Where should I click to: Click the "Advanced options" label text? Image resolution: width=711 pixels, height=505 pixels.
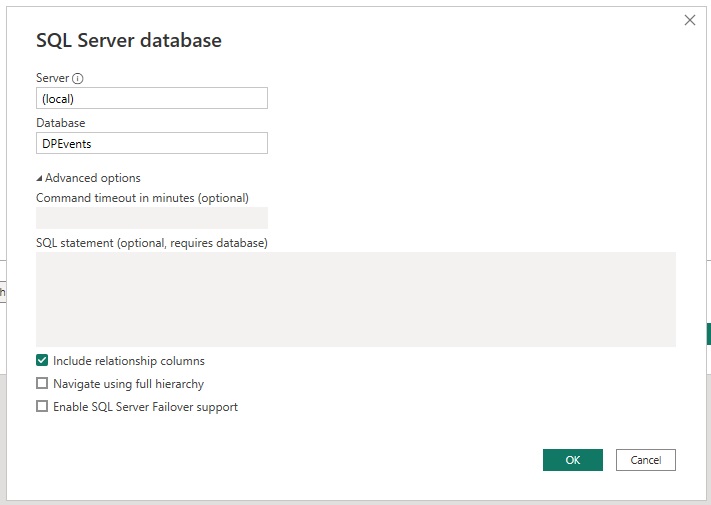click(93, 178)
